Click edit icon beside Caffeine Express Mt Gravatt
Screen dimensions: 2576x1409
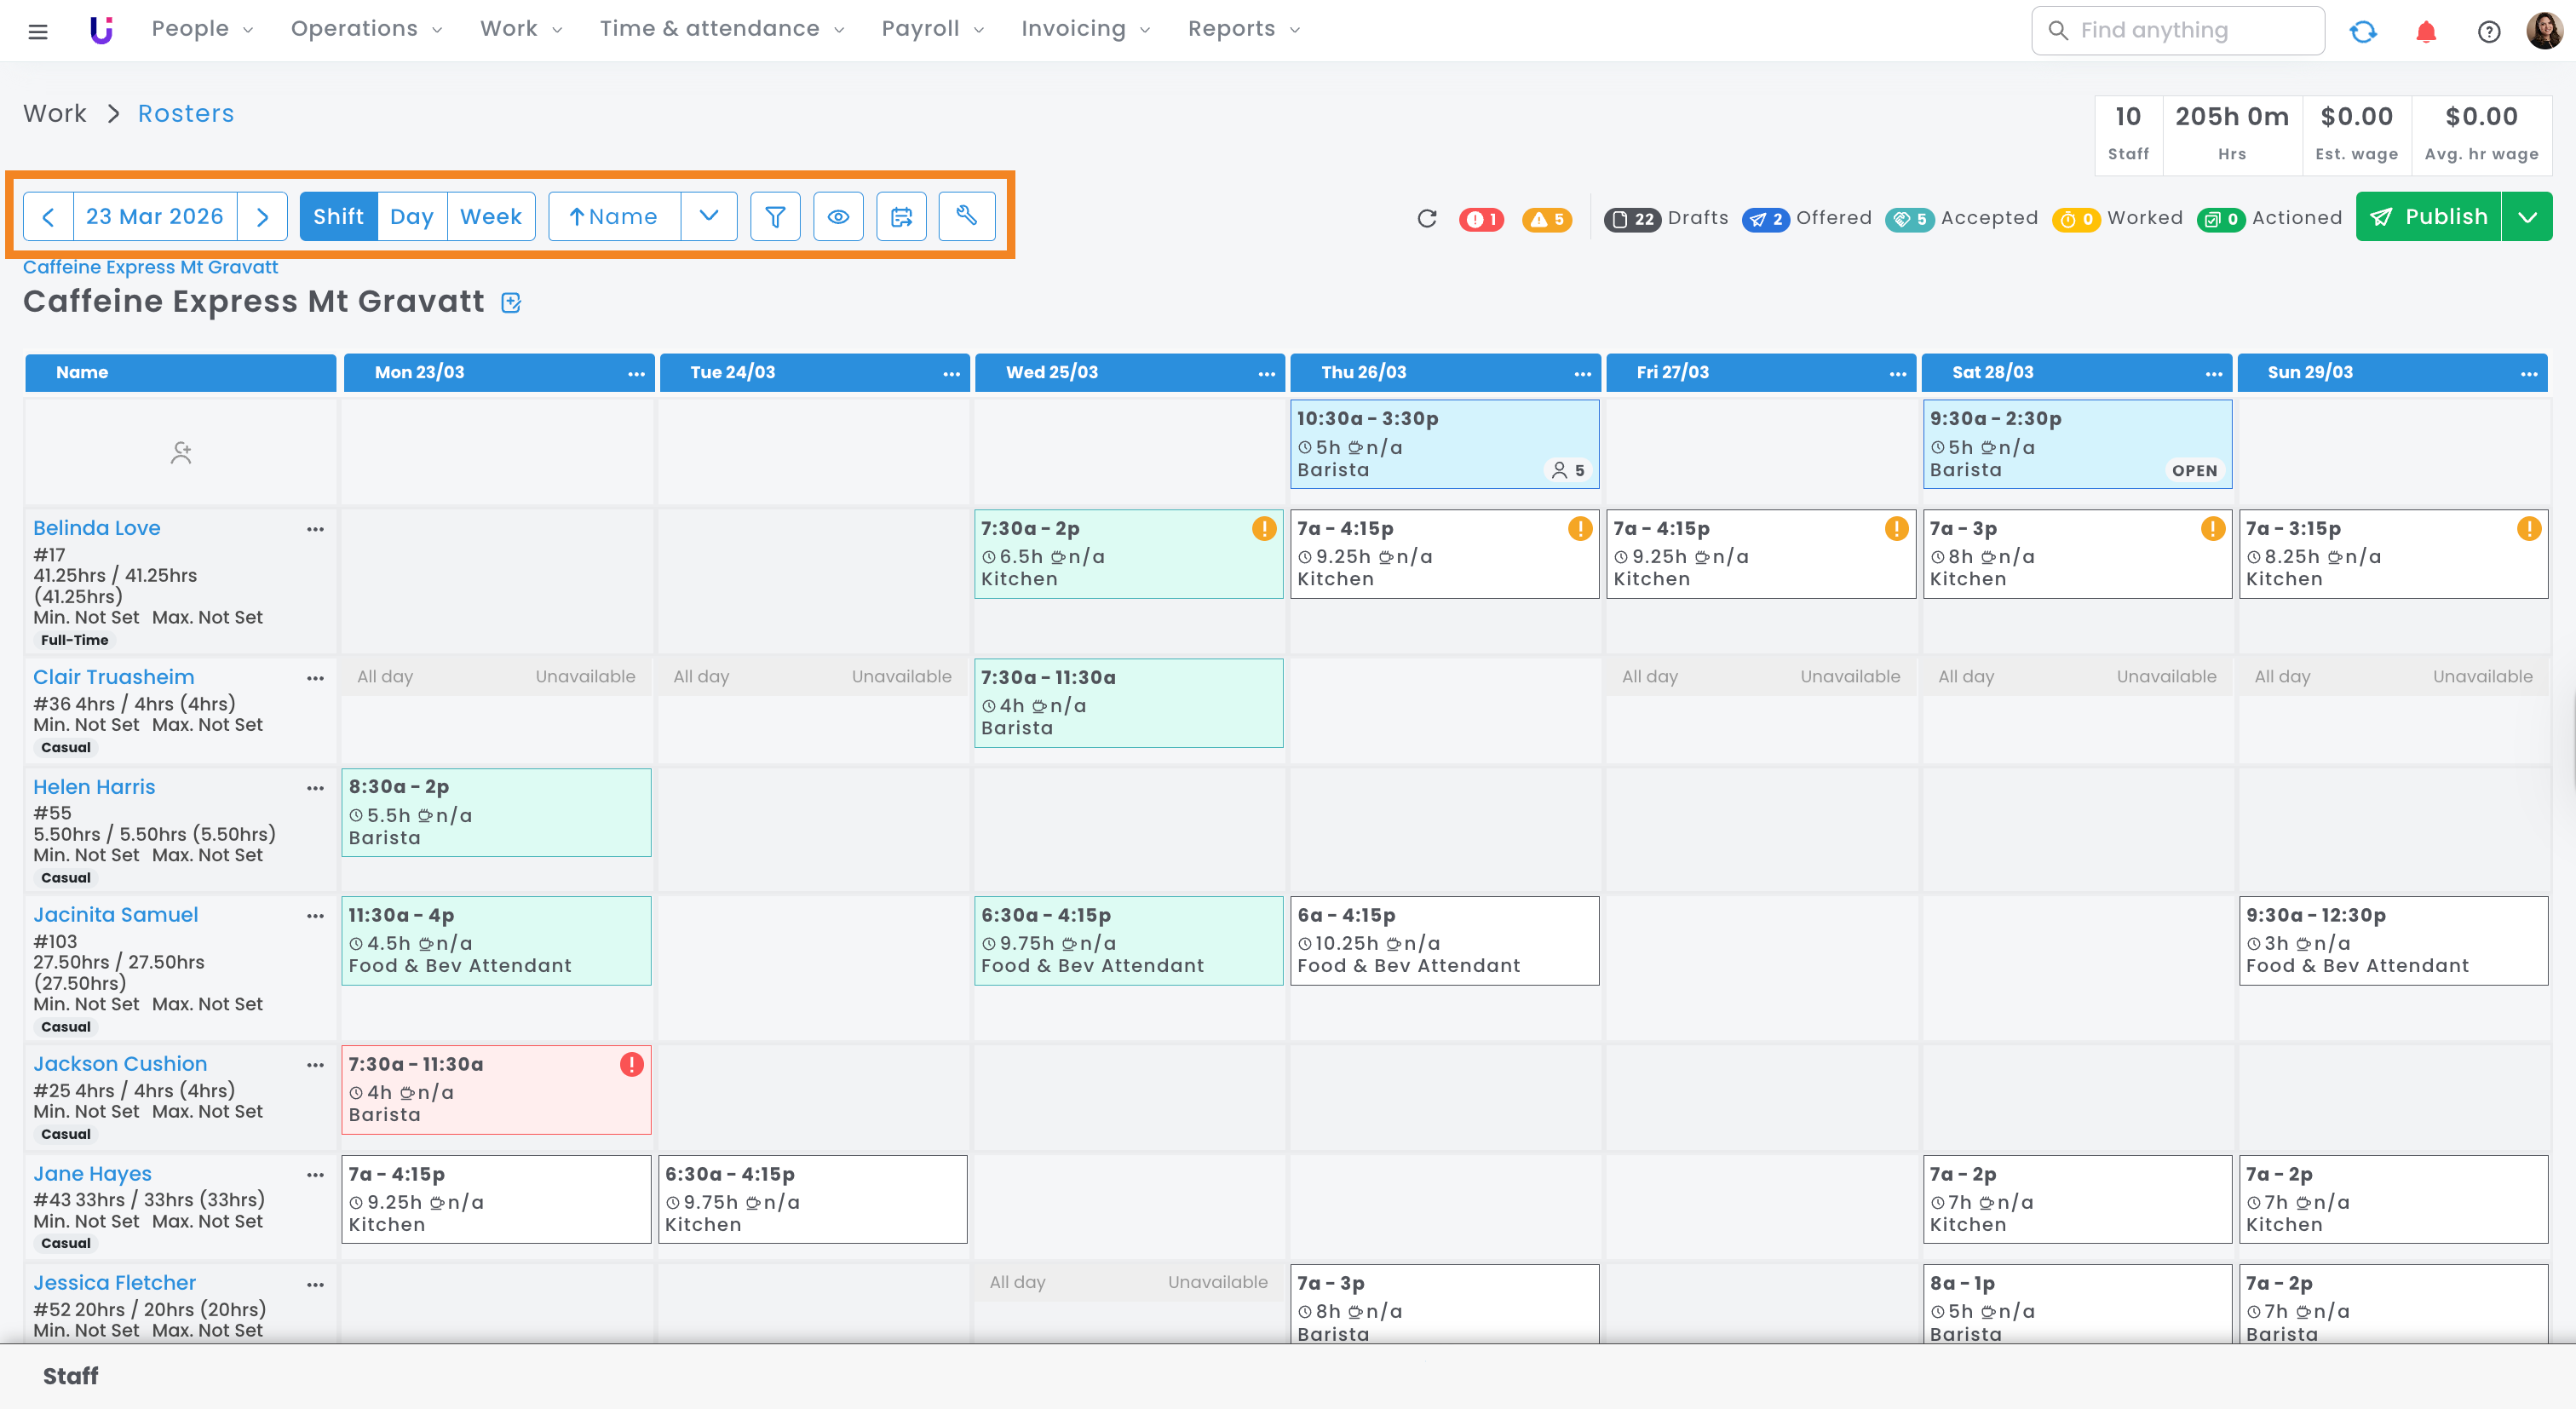click(511, 303)
